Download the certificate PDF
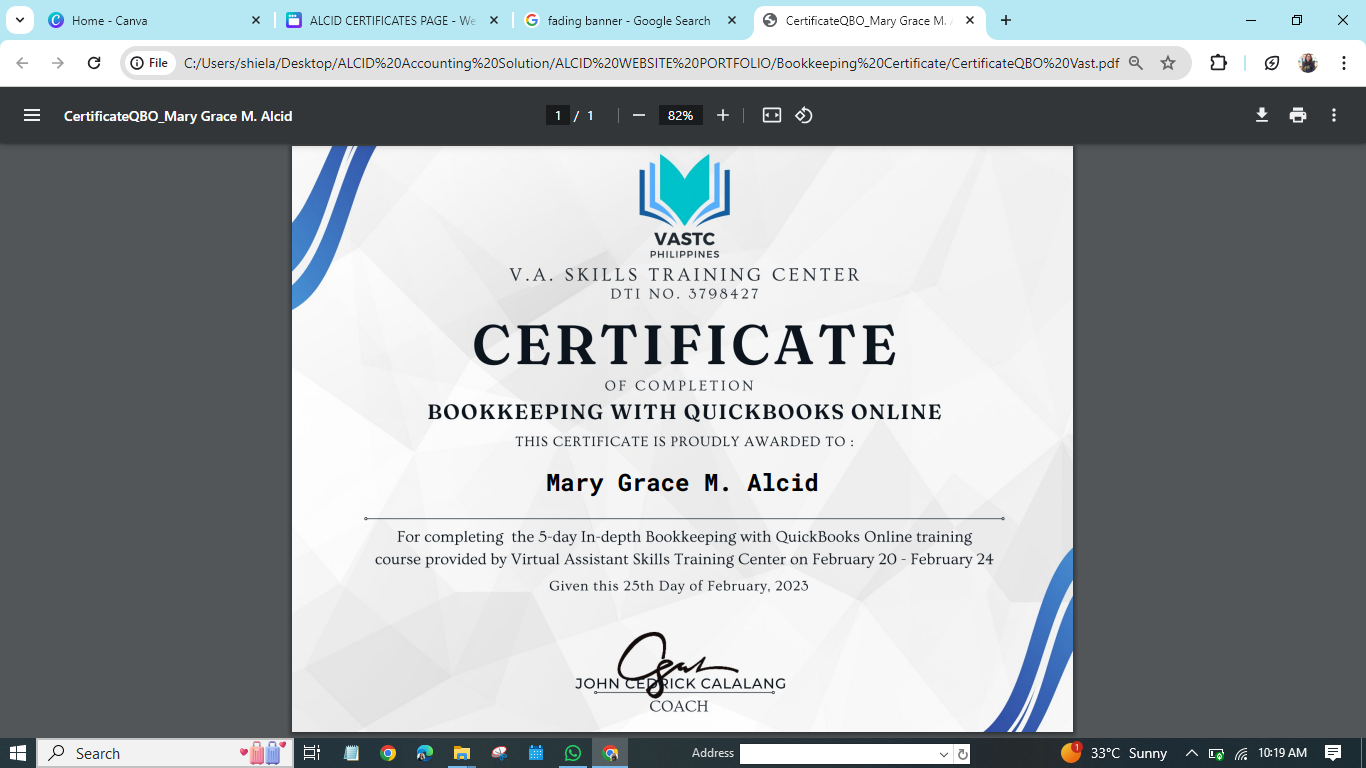Screen dimensions: 1366x768 click(1262, 116)
